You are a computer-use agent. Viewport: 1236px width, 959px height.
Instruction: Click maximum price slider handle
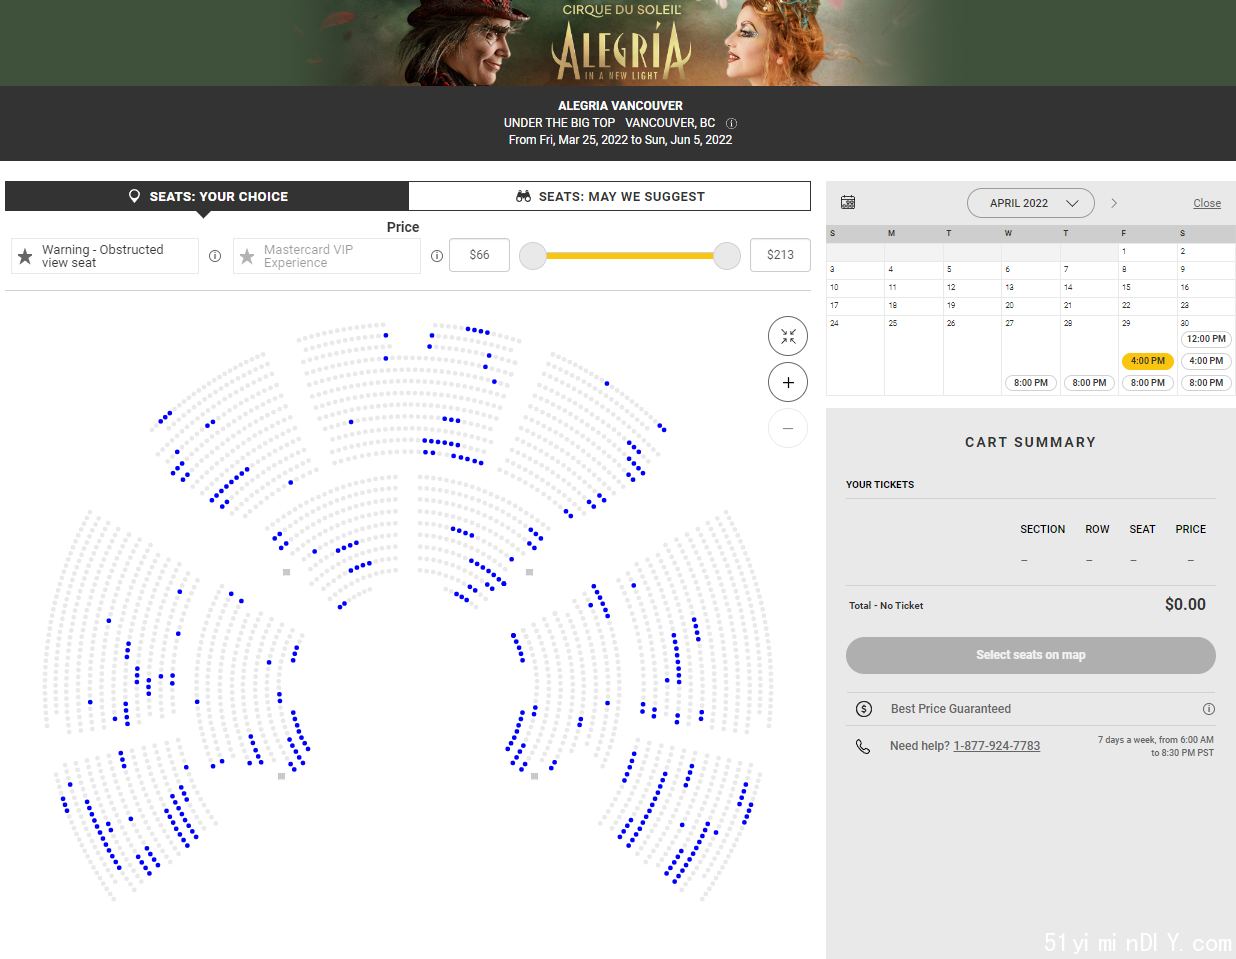[727, 256]
